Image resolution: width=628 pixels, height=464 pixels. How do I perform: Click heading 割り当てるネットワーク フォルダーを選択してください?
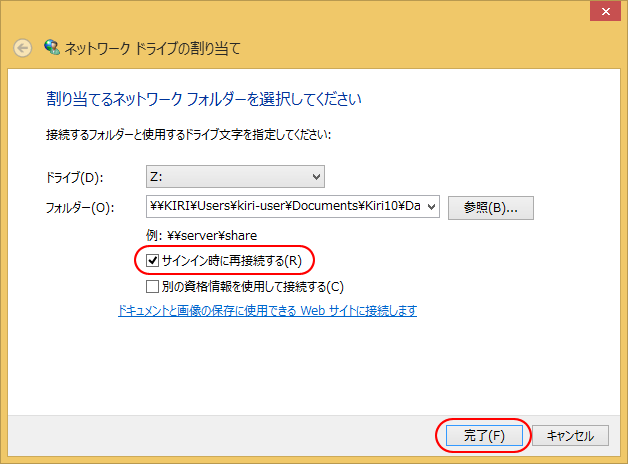203,99
